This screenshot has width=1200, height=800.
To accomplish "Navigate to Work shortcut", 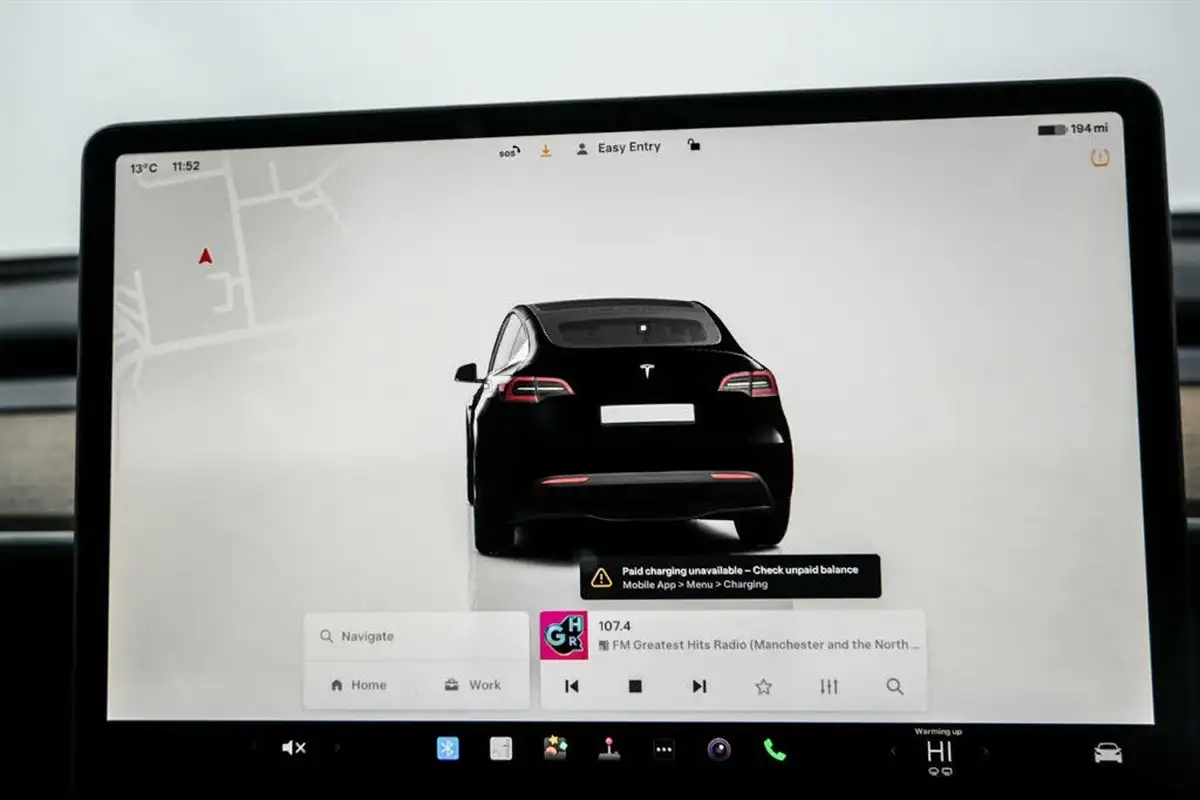I will (x=473, y=685).
